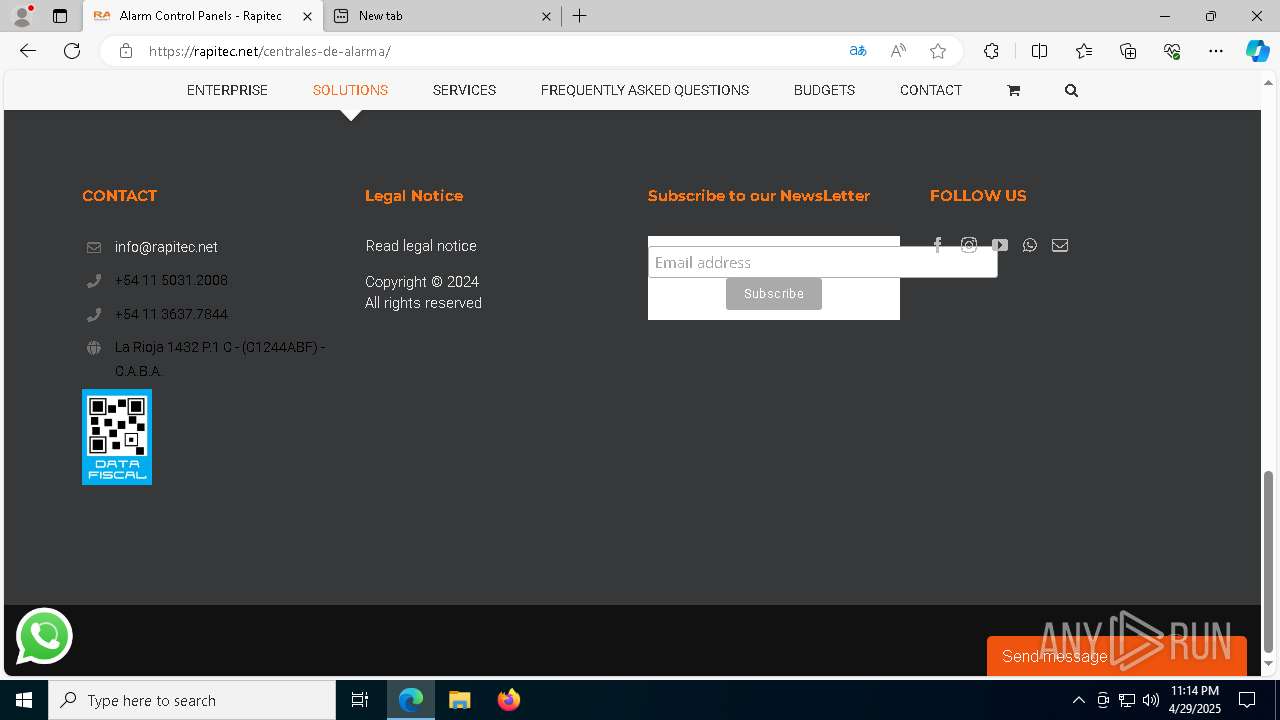The image size is (1280, 720).
Task: Open the BUDGETS menu item
Action: click(824, 90)
